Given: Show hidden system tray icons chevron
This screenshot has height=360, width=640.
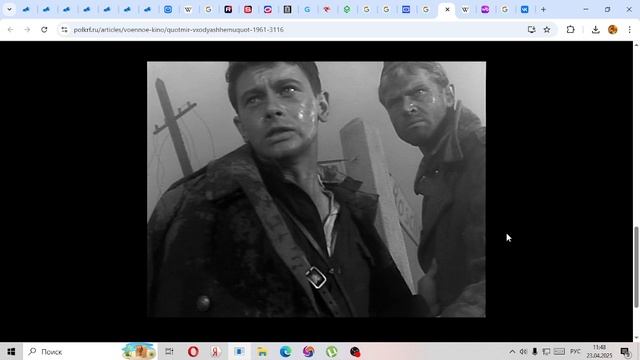Looking at the screenshot, I should coord(512,351).
